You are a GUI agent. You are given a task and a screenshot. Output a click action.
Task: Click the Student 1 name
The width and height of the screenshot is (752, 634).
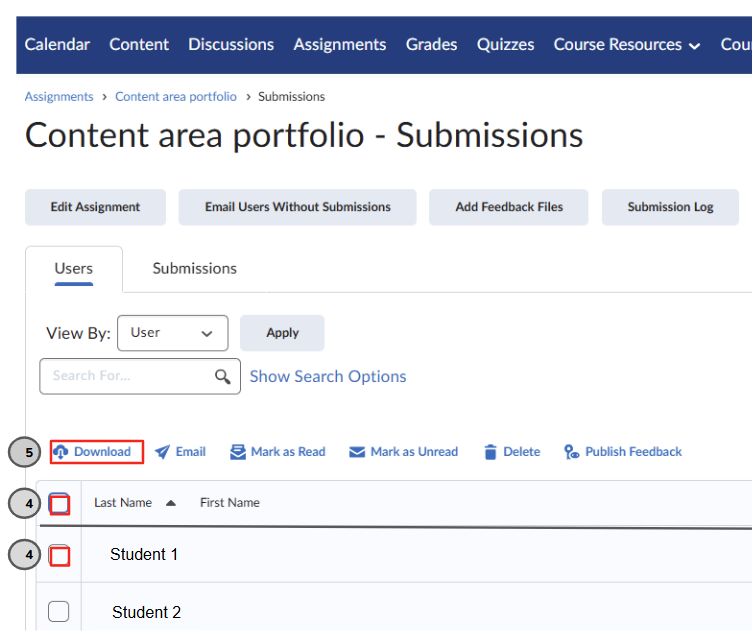point(144,554)
